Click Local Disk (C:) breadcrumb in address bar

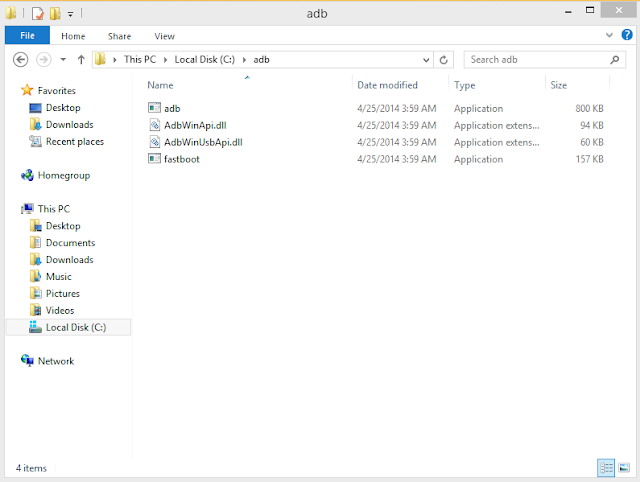pyautogui.click(x=204, y=60)
